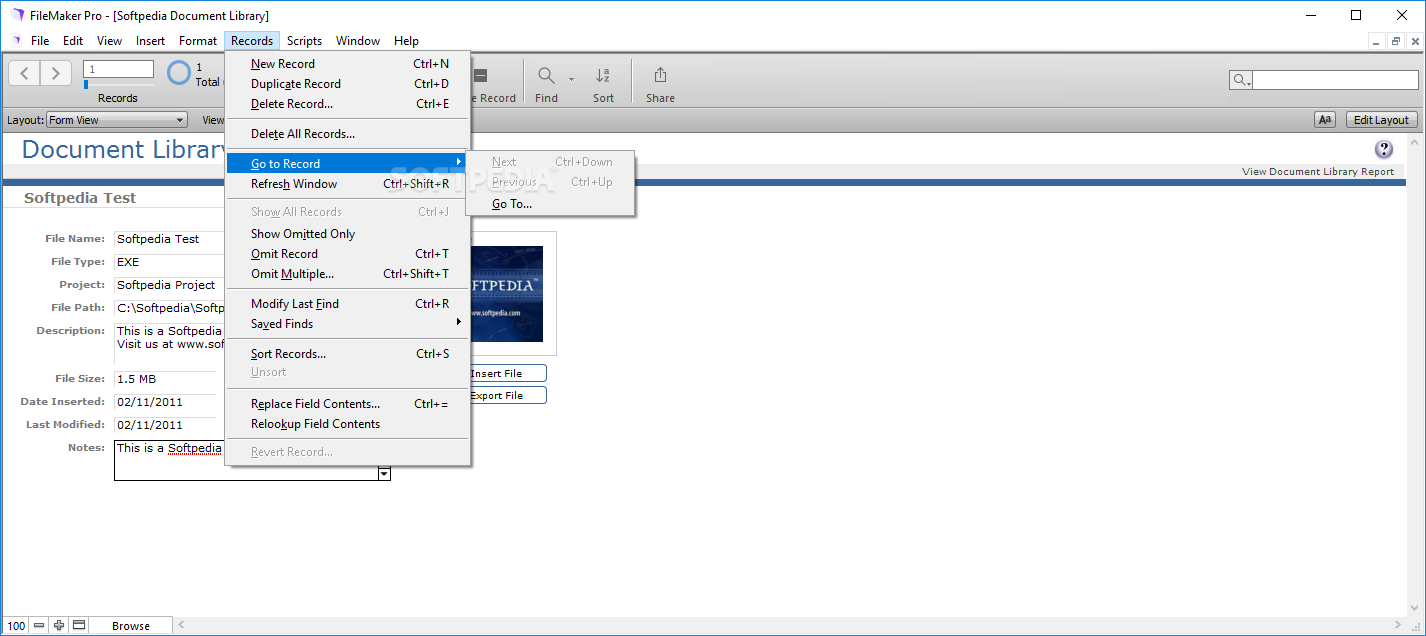The height and width of the screenshot is (636, 1426).
Task: Click the Edit Layout button
Action: pos(1381,120)
